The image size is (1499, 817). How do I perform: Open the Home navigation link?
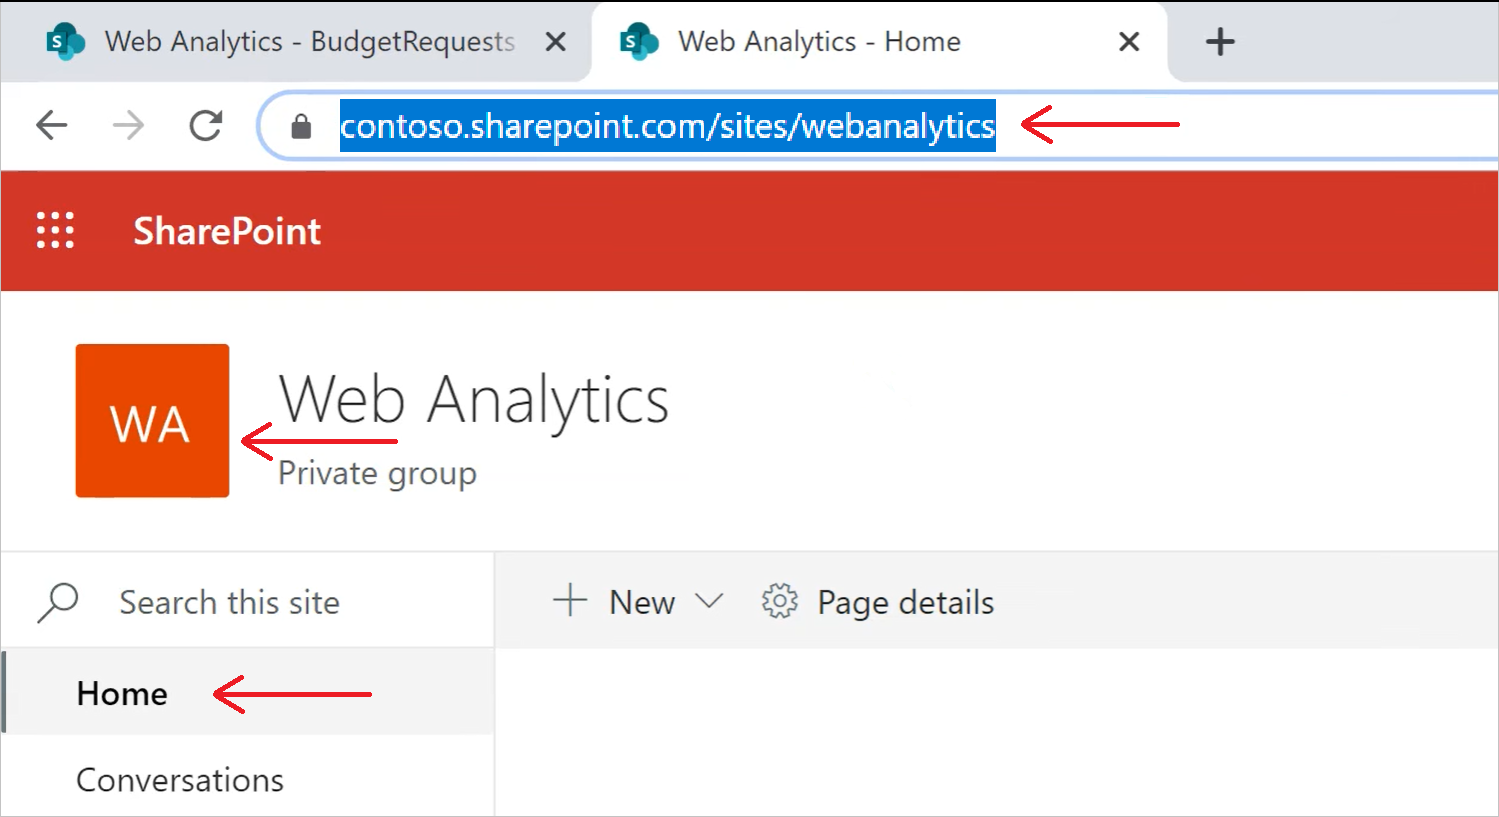pyautogui.click(x=121, y=692)
